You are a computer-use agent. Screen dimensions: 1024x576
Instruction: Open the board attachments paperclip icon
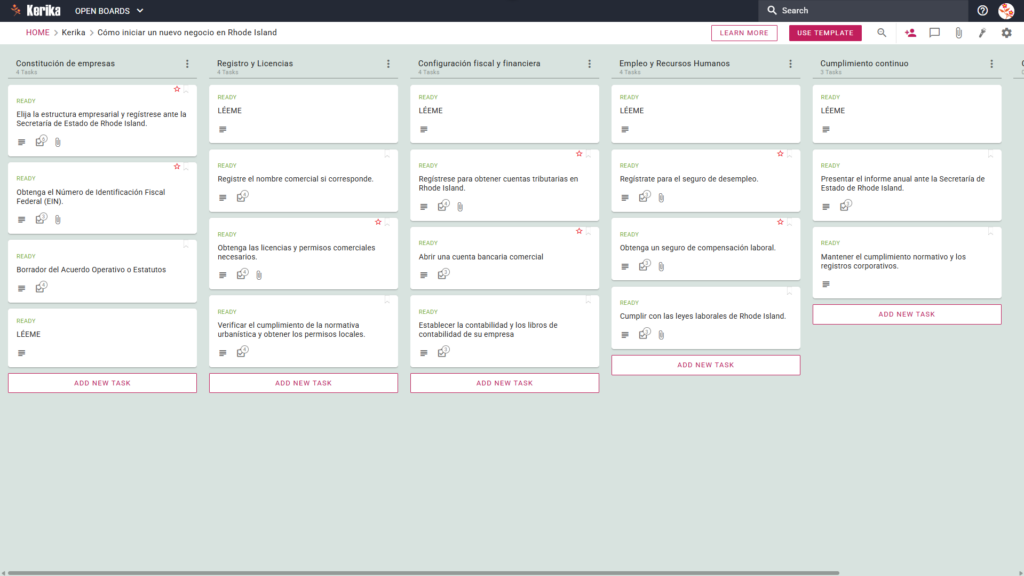[x=959, y=33]
